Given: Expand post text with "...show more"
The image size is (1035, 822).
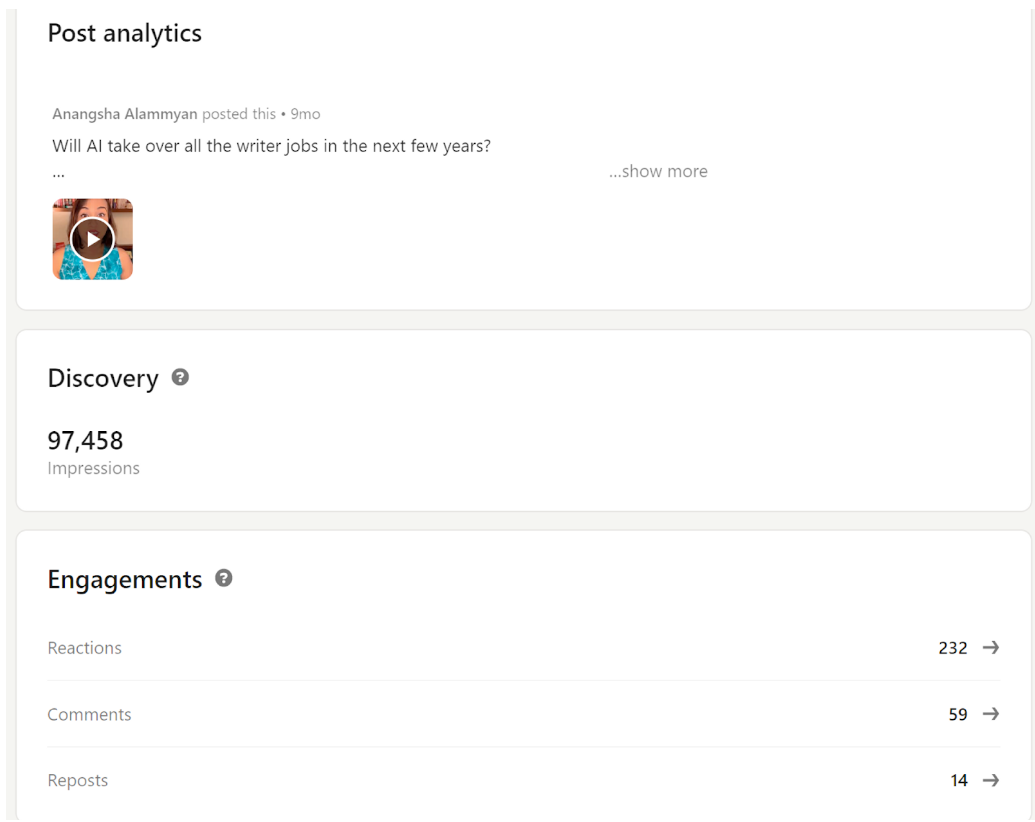Looking at the screenshot, I should [x=658, y=171].
